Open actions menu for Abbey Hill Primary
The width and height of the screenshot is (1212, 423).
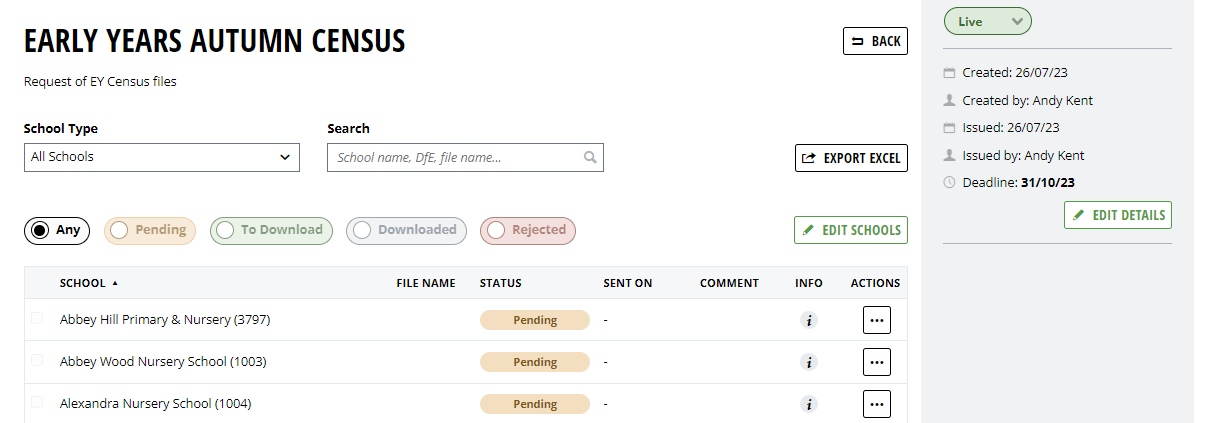[877, 320]
